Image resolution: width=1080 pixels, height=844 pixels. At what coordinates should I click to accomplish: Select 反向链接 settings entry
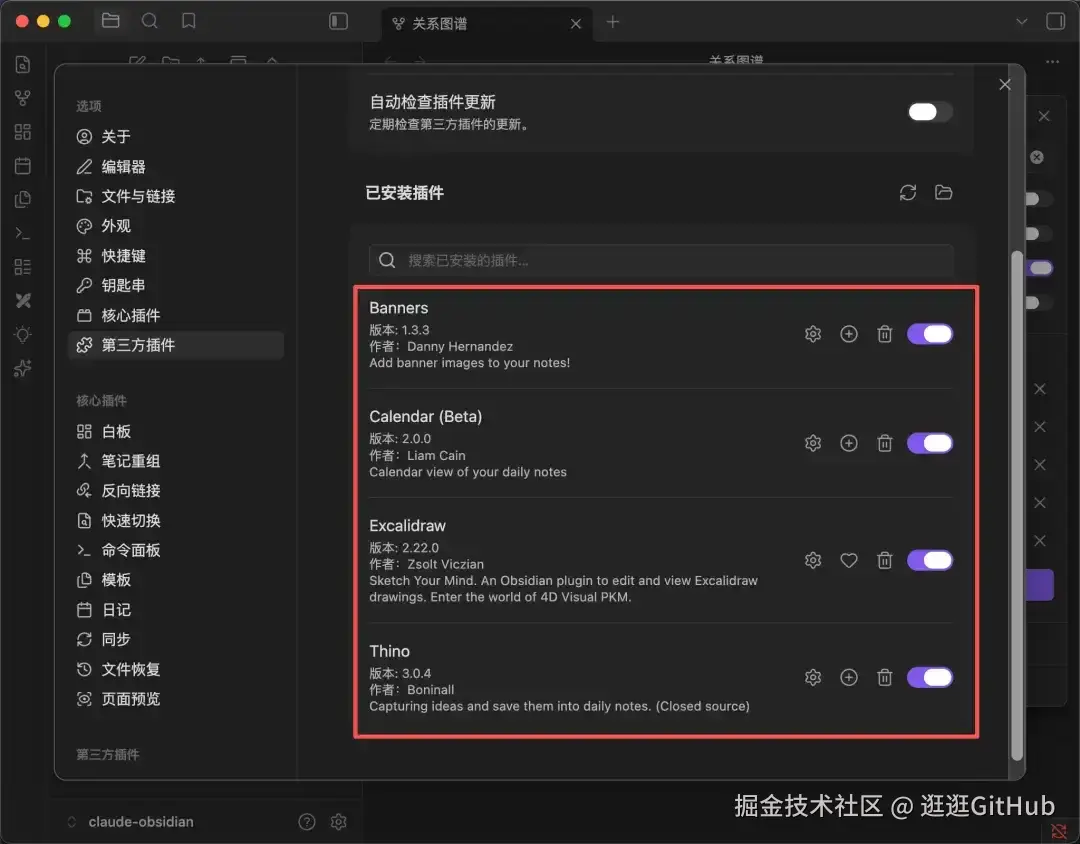(176, 491)
